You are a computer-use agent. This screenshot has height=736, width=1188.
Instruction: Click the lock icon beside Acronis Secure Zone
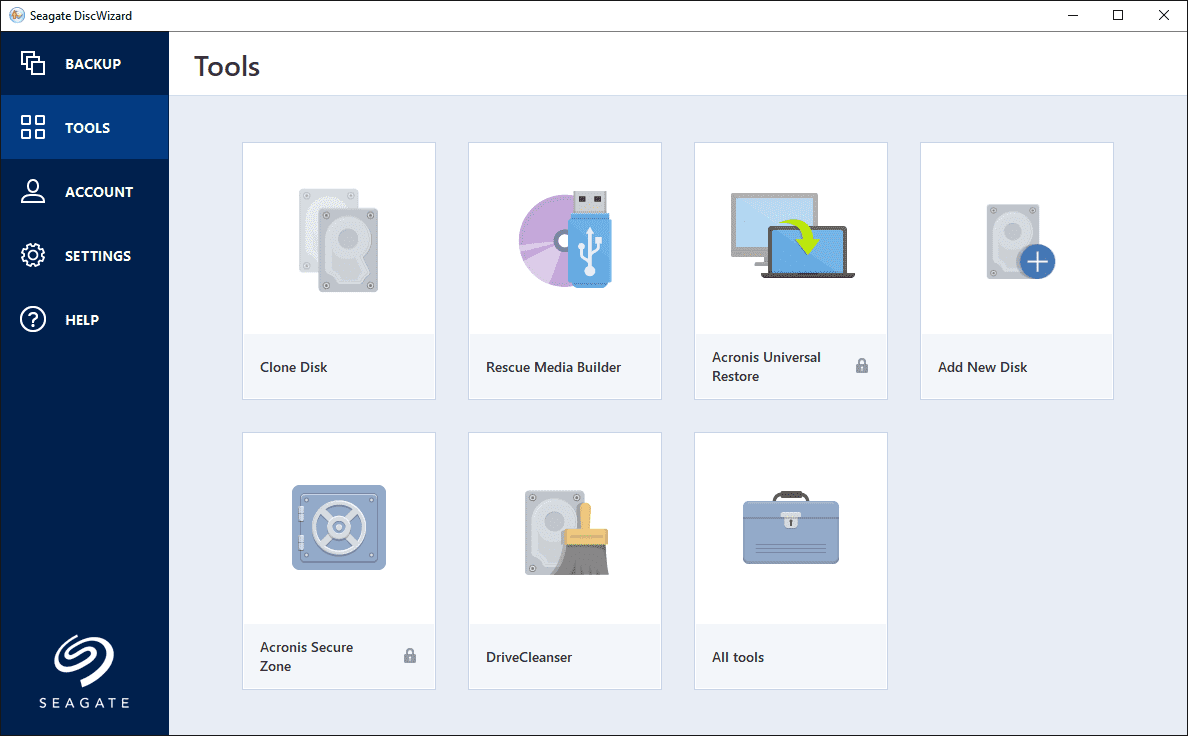point(410,656)
